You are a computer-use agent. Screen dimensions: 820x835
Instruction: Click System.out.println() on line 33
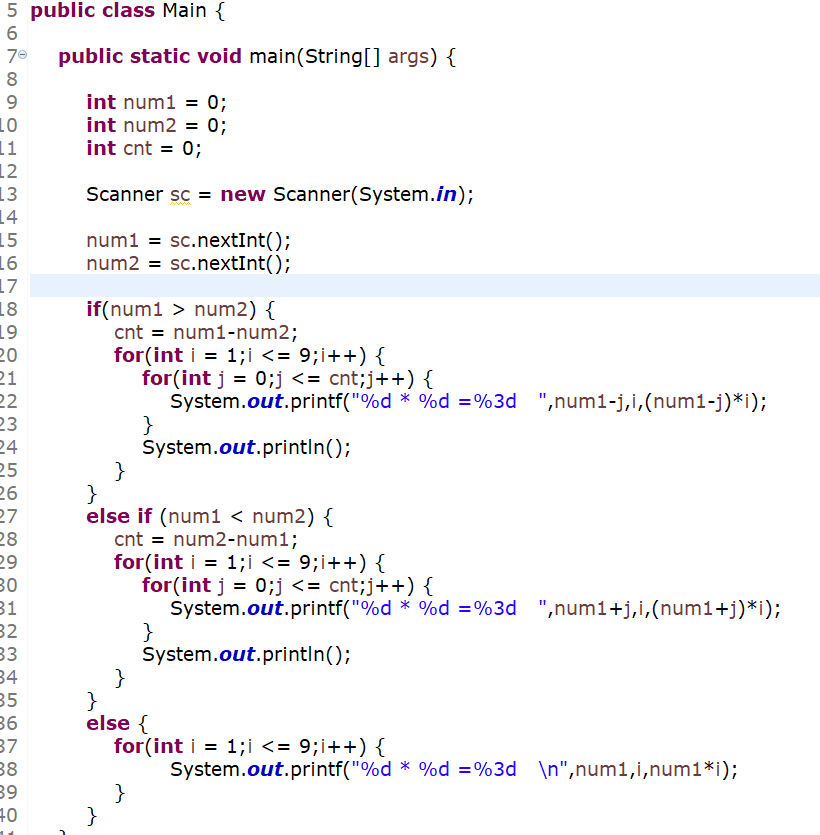pyautogui.click(x=247, y=654)
